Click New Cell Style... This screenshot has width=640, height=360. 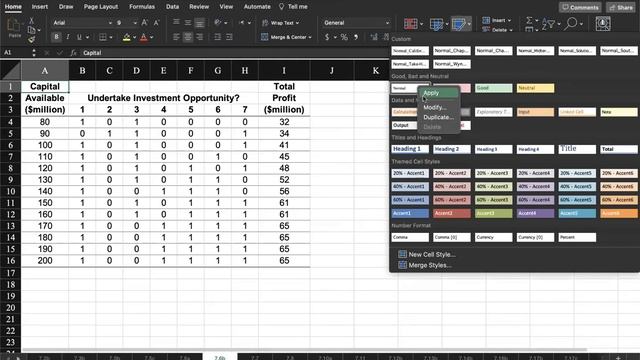[x=427, y=254]
